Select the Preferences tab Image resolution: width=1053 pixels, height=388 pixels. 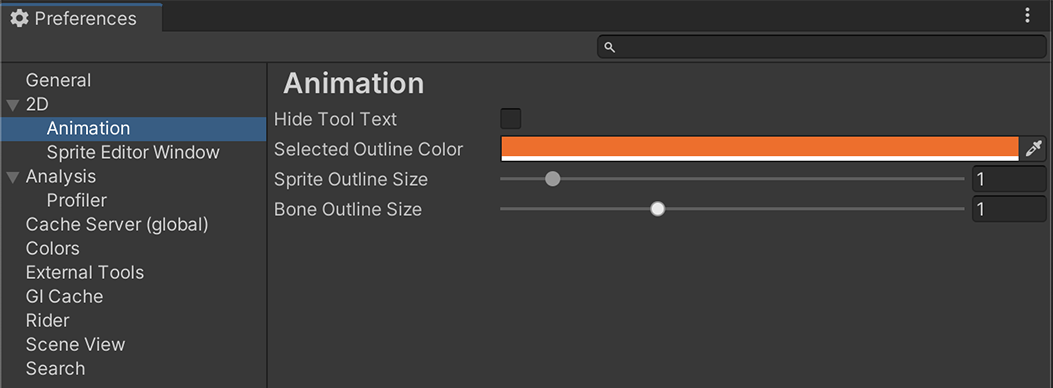pos(82,18)
